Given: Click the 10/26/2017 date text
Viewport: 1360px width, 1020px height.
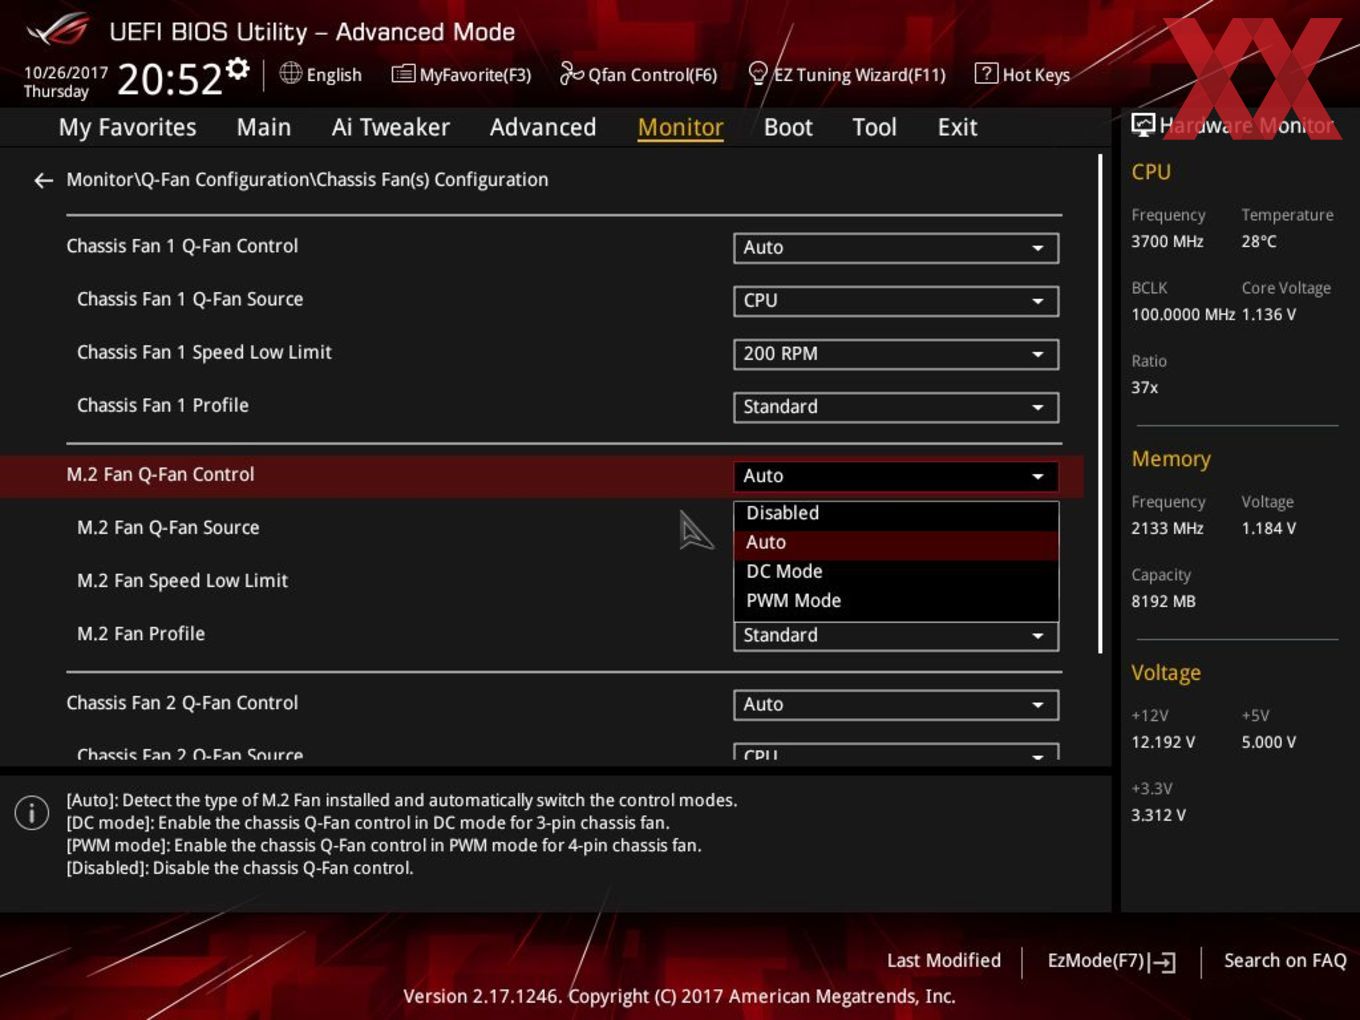Looking at the screenshot, I should [x=65, y=73].
